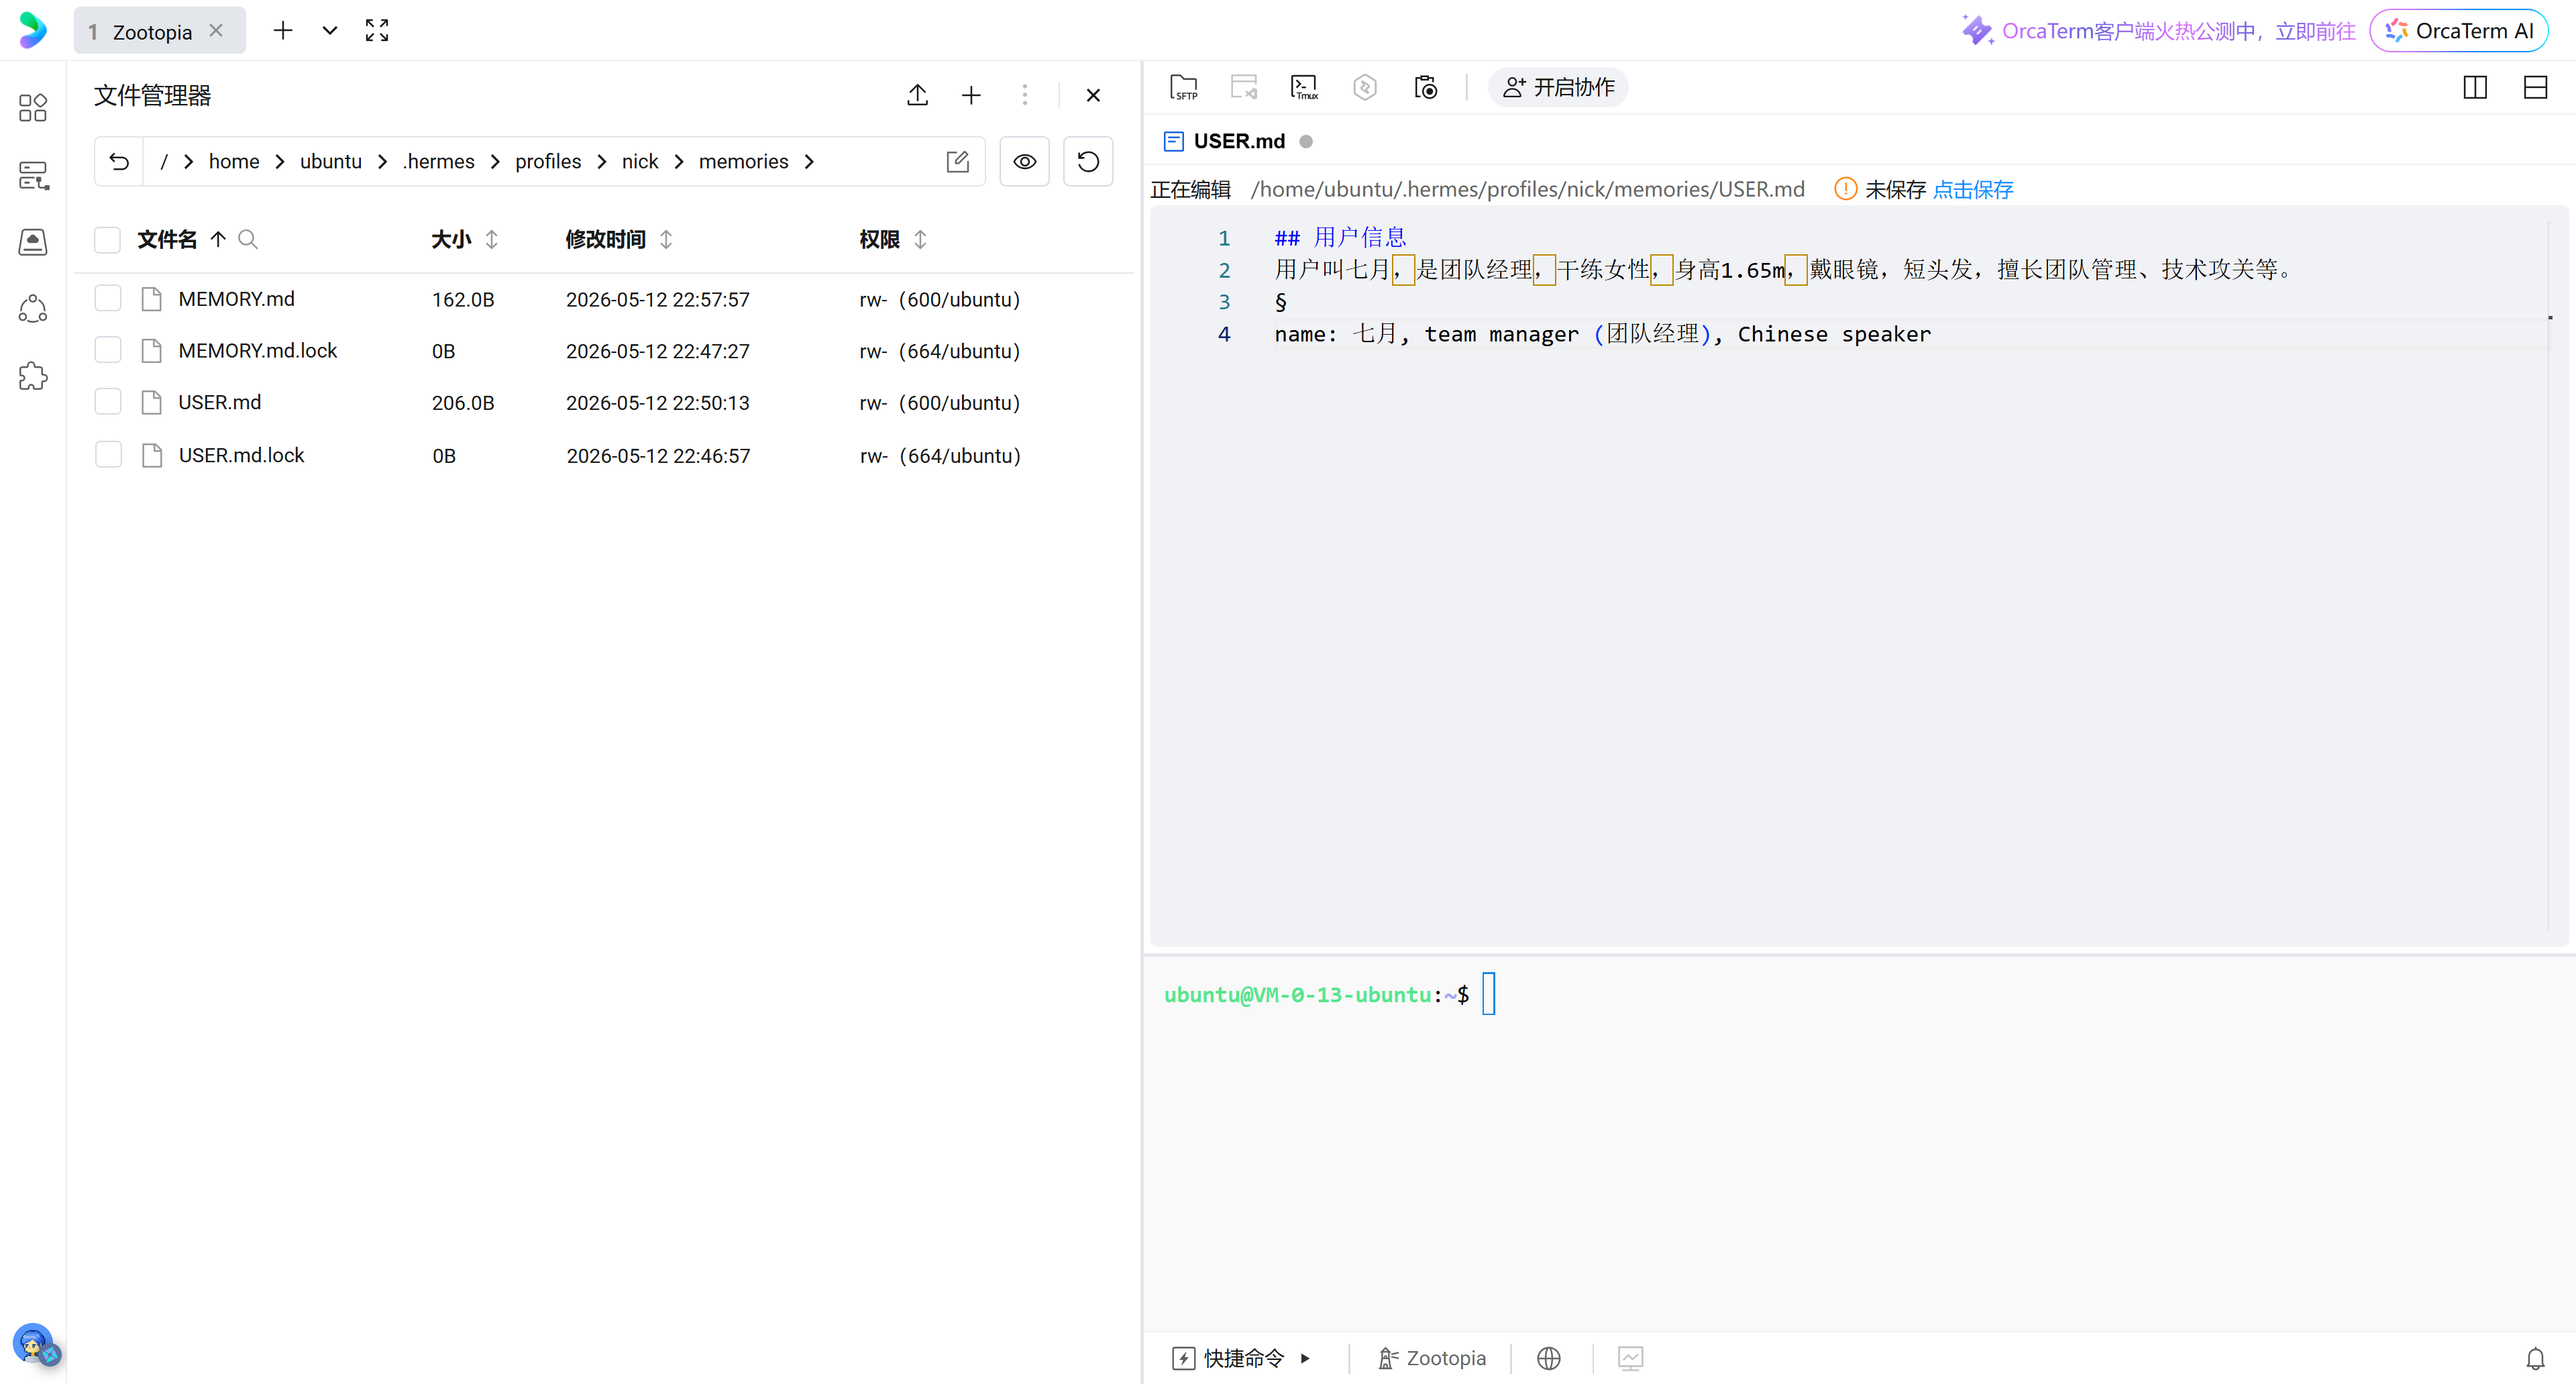The image size is (2576, 1384).
Task: Split the view vertically
Action: pos(2475,88)
